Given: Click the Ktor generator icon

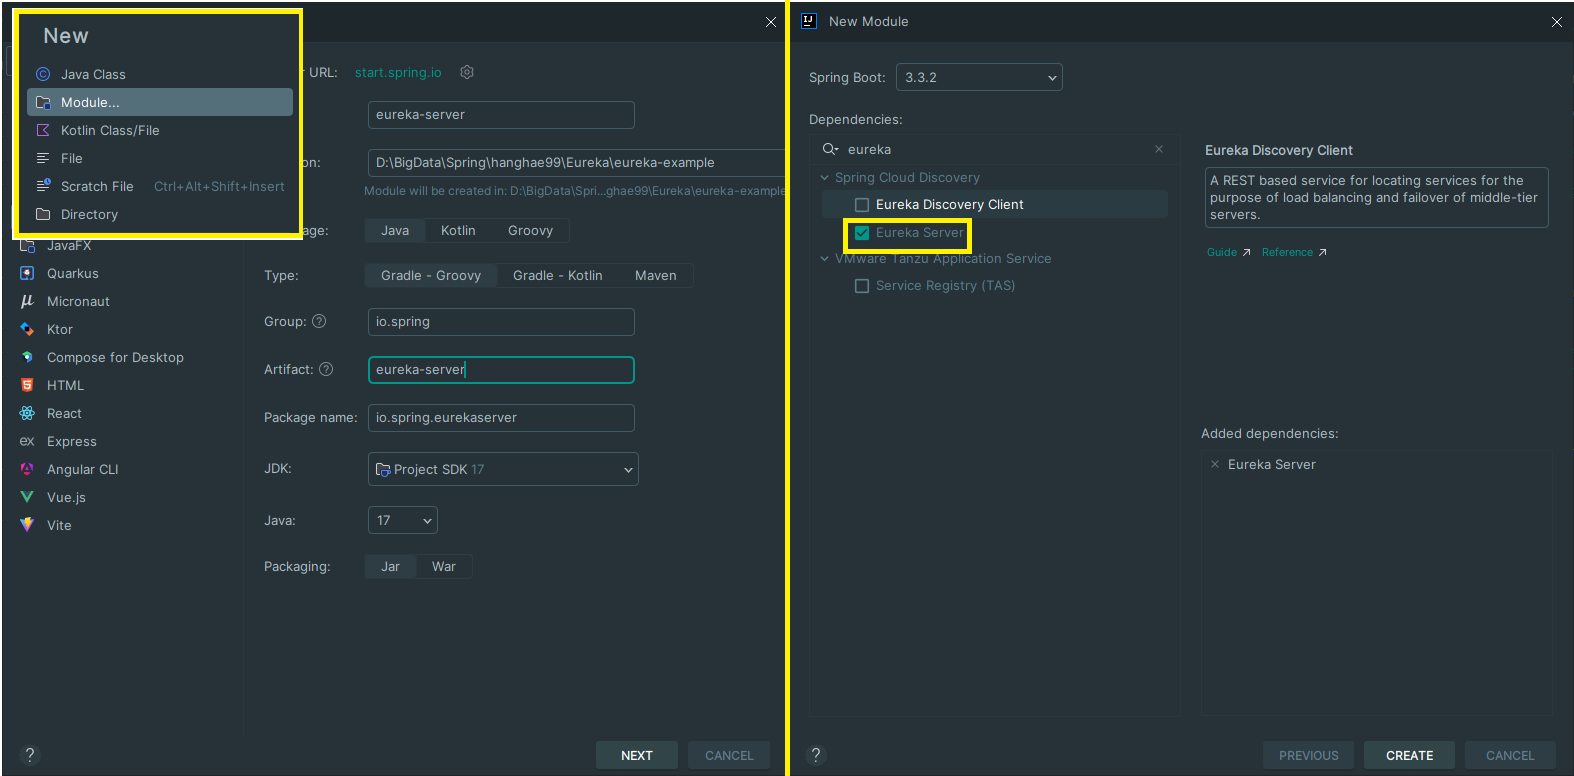Looking at the screenshot, I should coord(27,329).
